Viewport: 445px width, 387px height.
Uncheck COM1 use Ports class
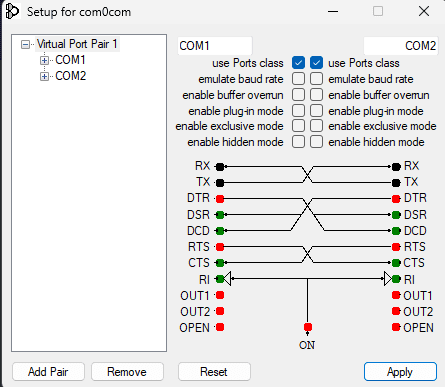(298, 63)
